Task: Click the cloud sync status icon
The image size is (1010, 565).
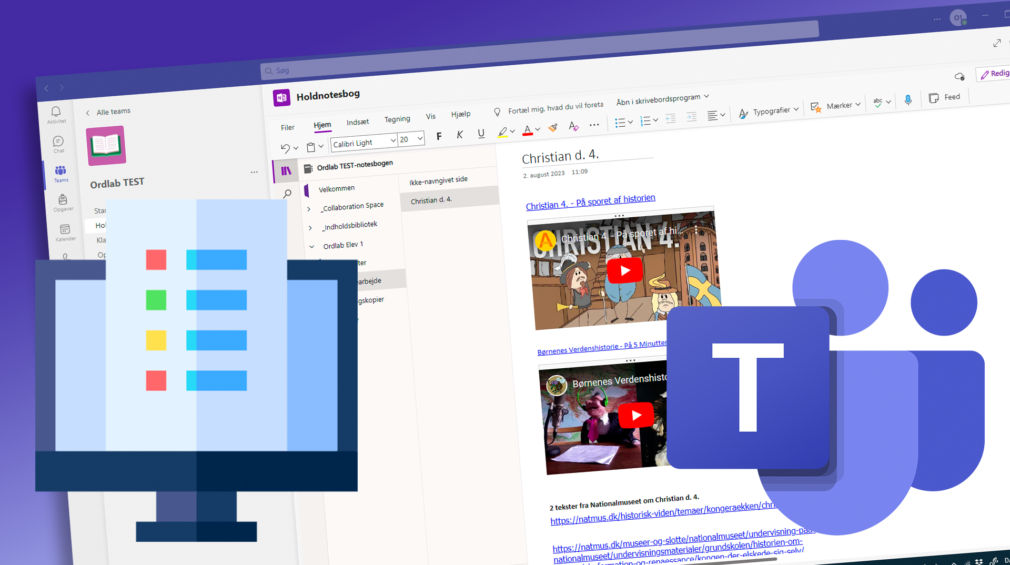Action: [x=960, y=77]
